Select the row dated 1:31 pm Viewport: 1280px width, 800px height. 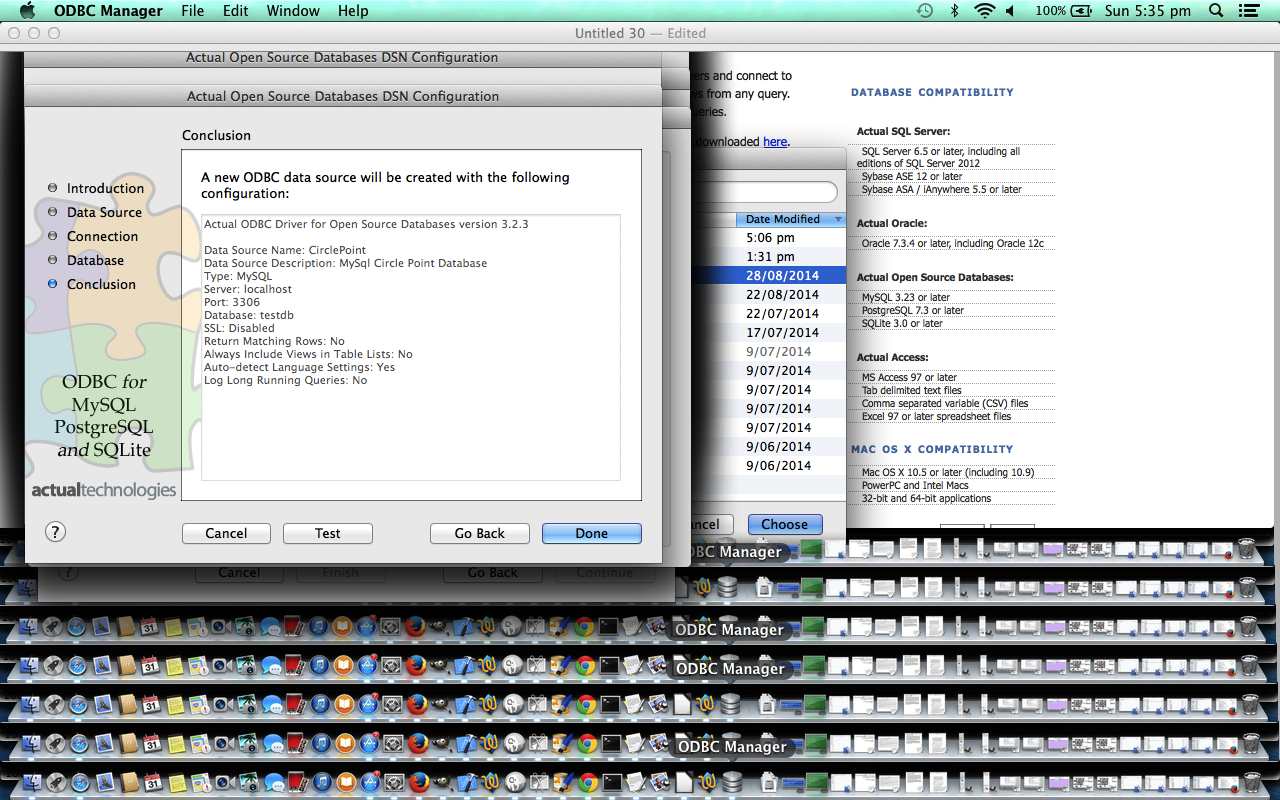pyautogui.click(x=771, y=257)
